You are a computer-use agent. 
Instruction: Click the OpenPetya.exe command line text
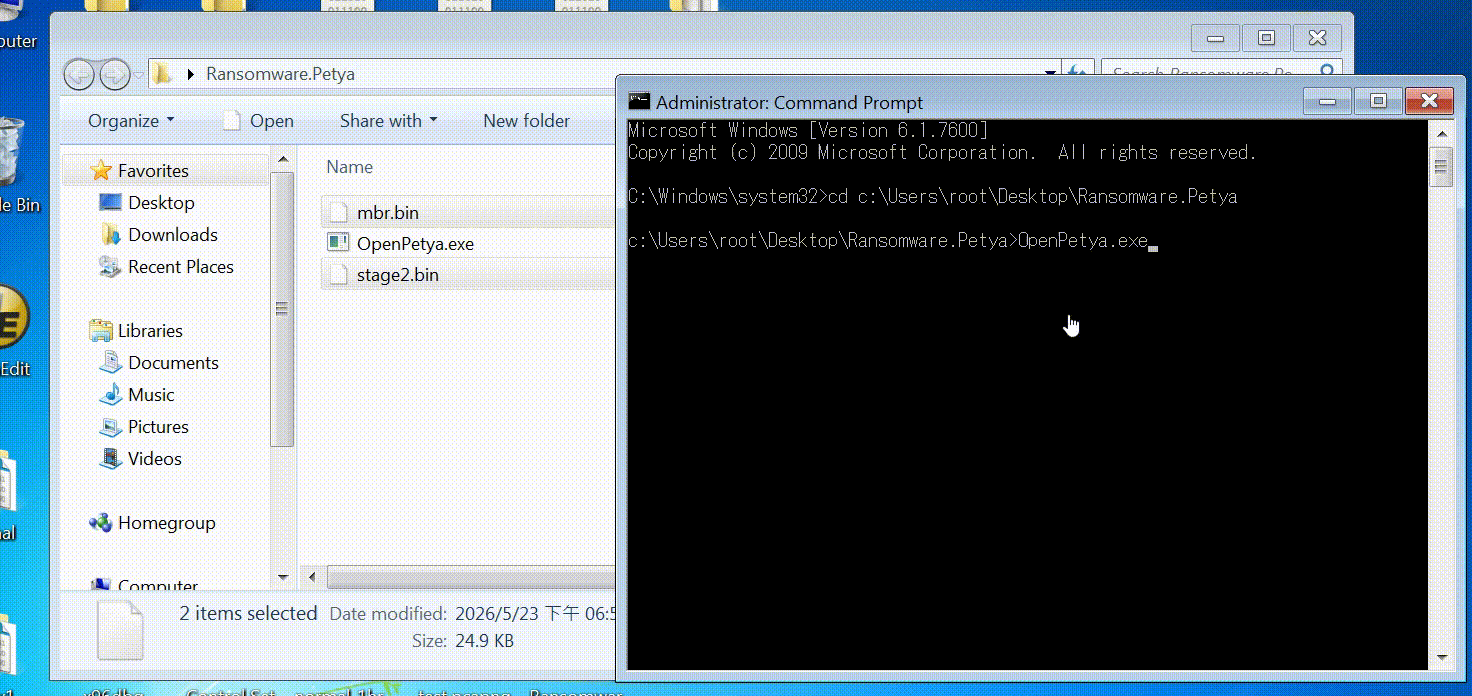click(1083, 240)
